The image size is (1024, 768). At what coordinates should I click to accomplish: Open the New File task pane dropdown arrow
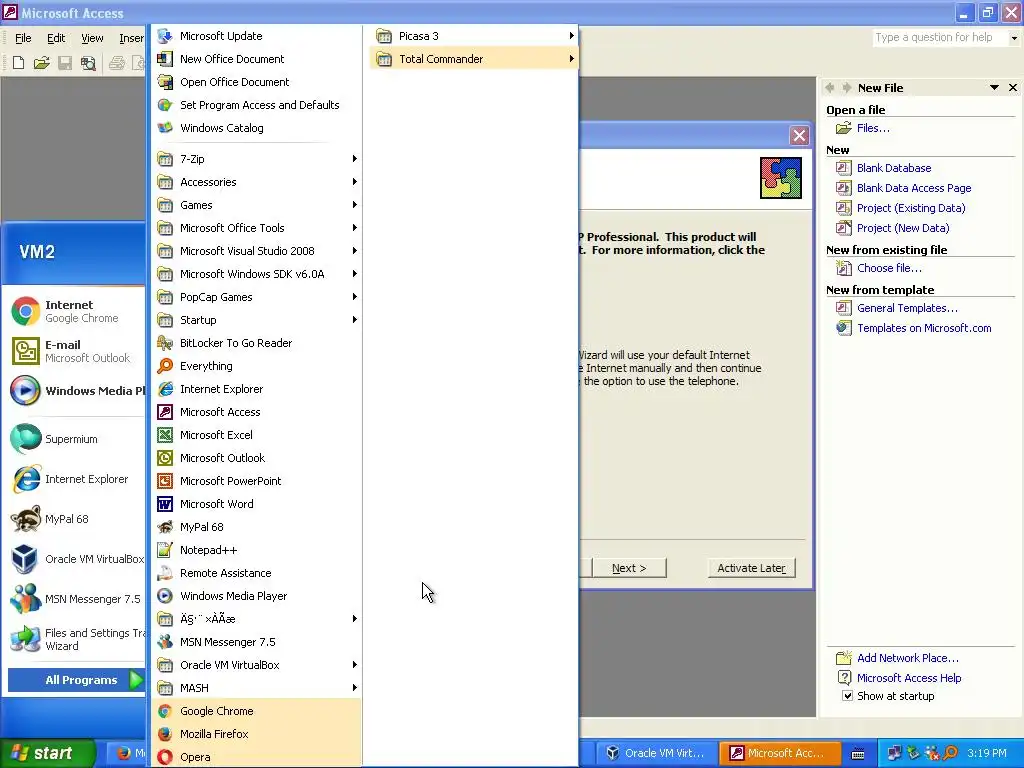[994, 88]
